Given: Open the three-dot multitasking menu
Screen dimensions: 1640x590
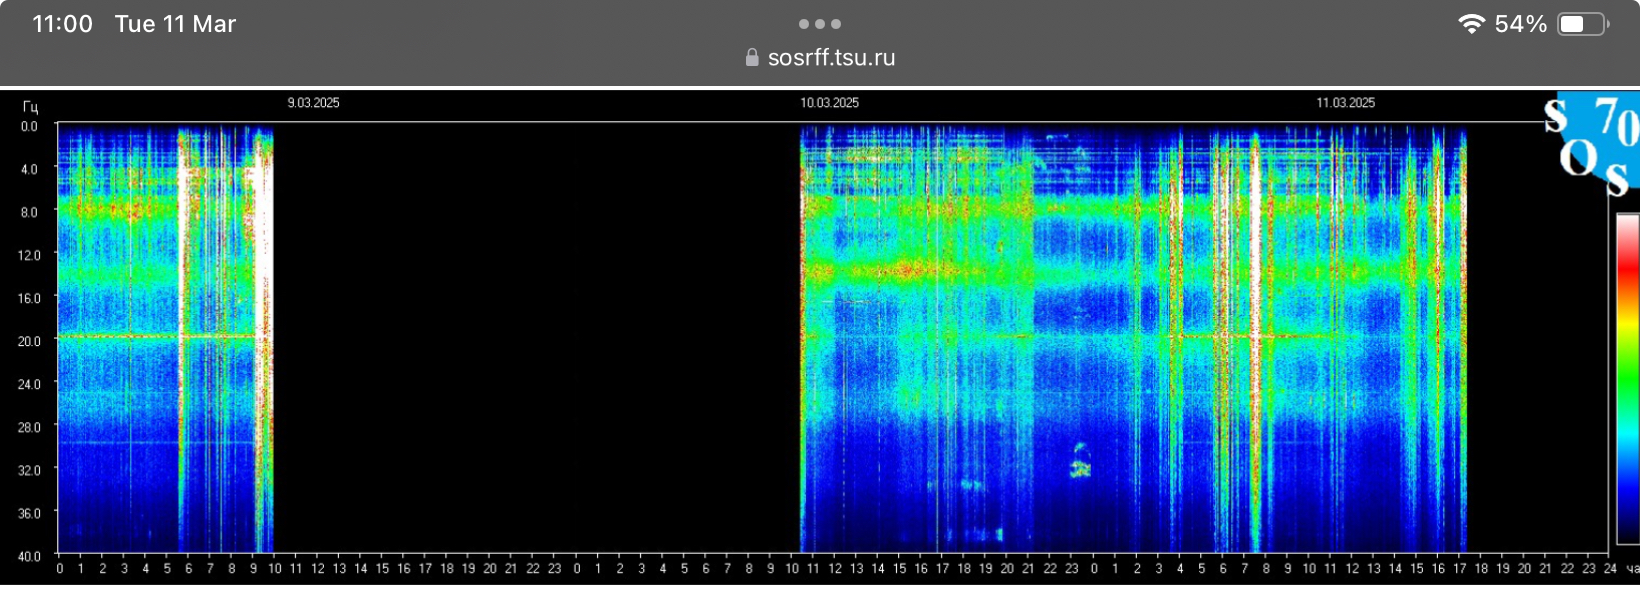Looking at the screenshot, I should tap(820, 24).
